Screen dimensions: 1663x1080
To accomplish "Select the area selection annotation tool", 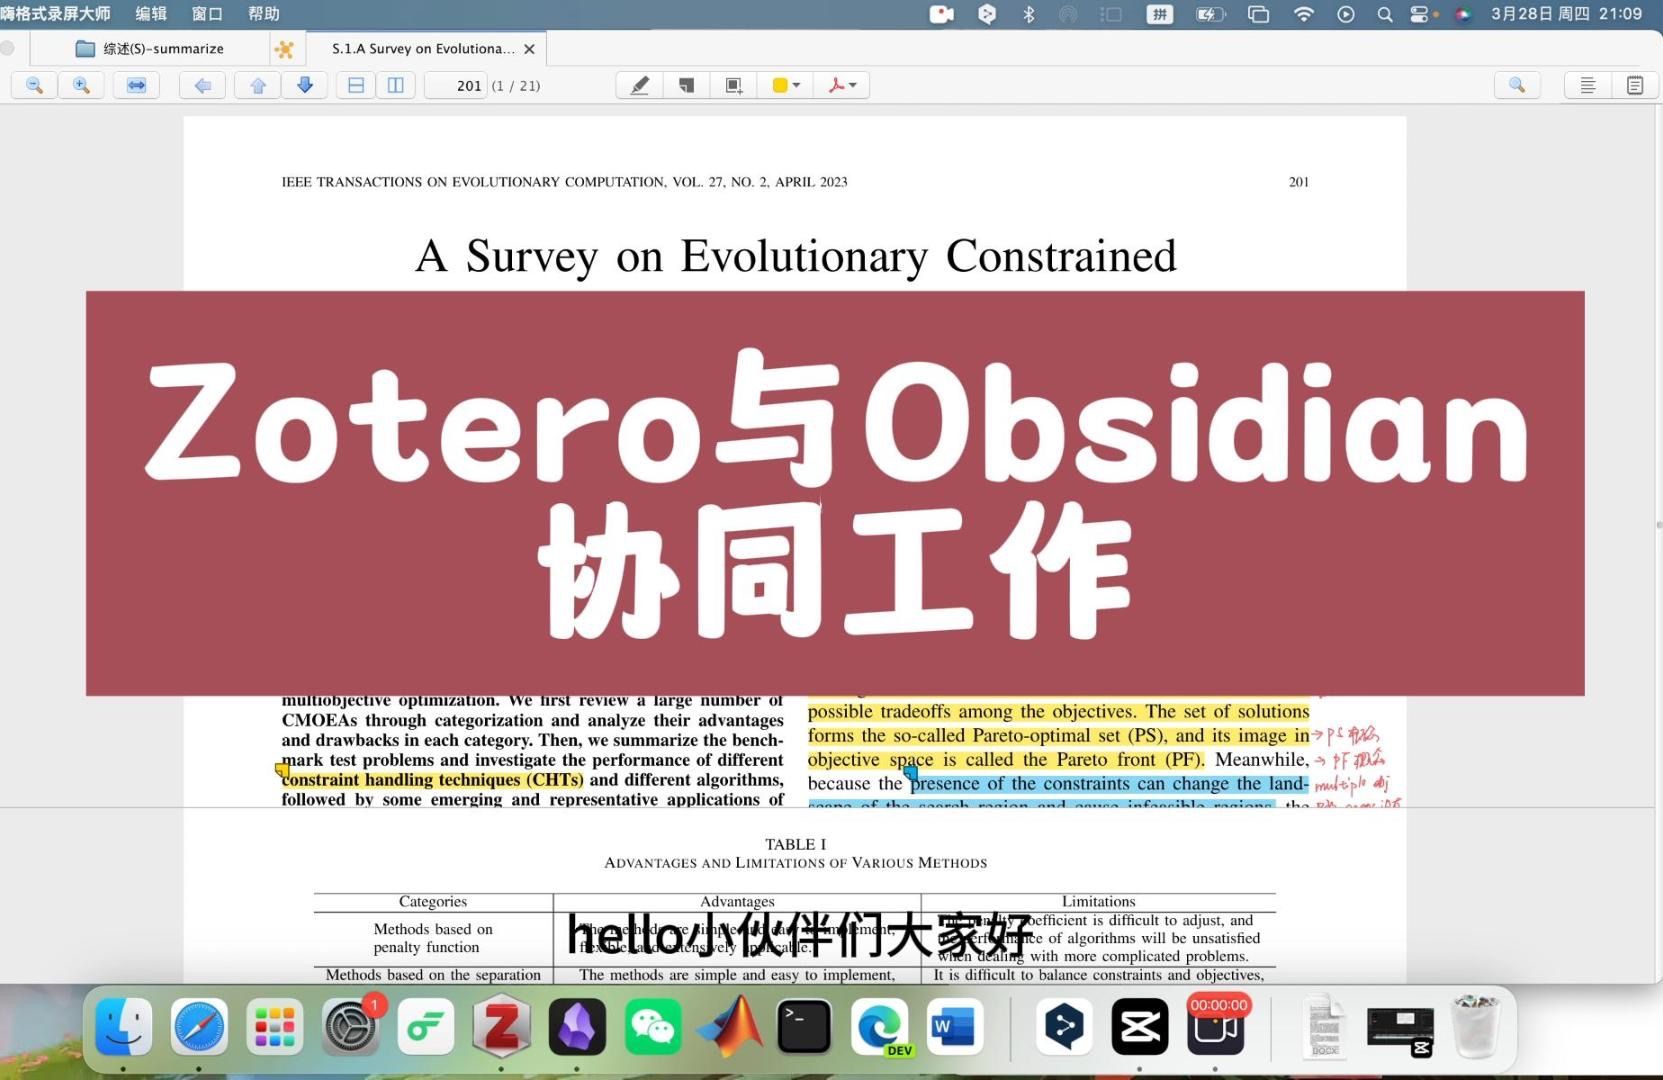I will coord(734,85).
